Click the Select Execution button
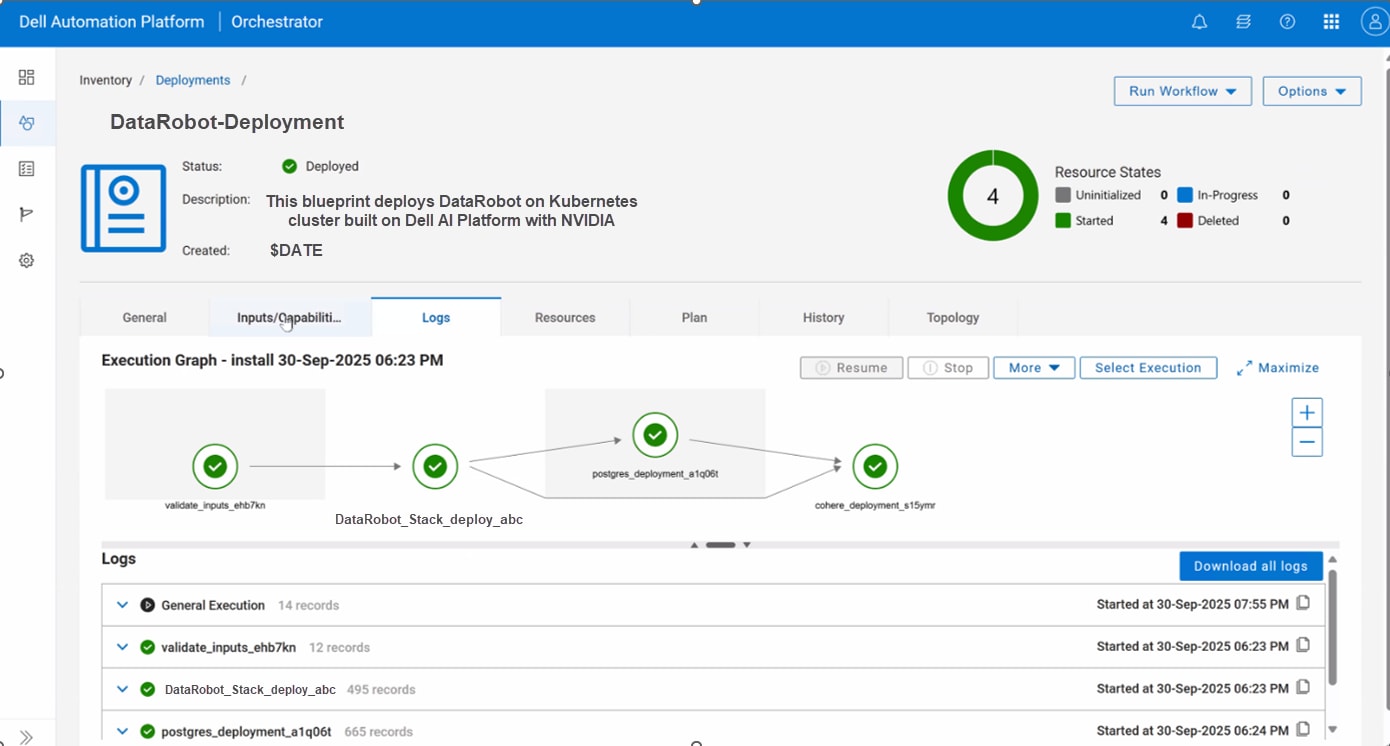This screenshot has height=746, width=1390. pos(1148,368)
